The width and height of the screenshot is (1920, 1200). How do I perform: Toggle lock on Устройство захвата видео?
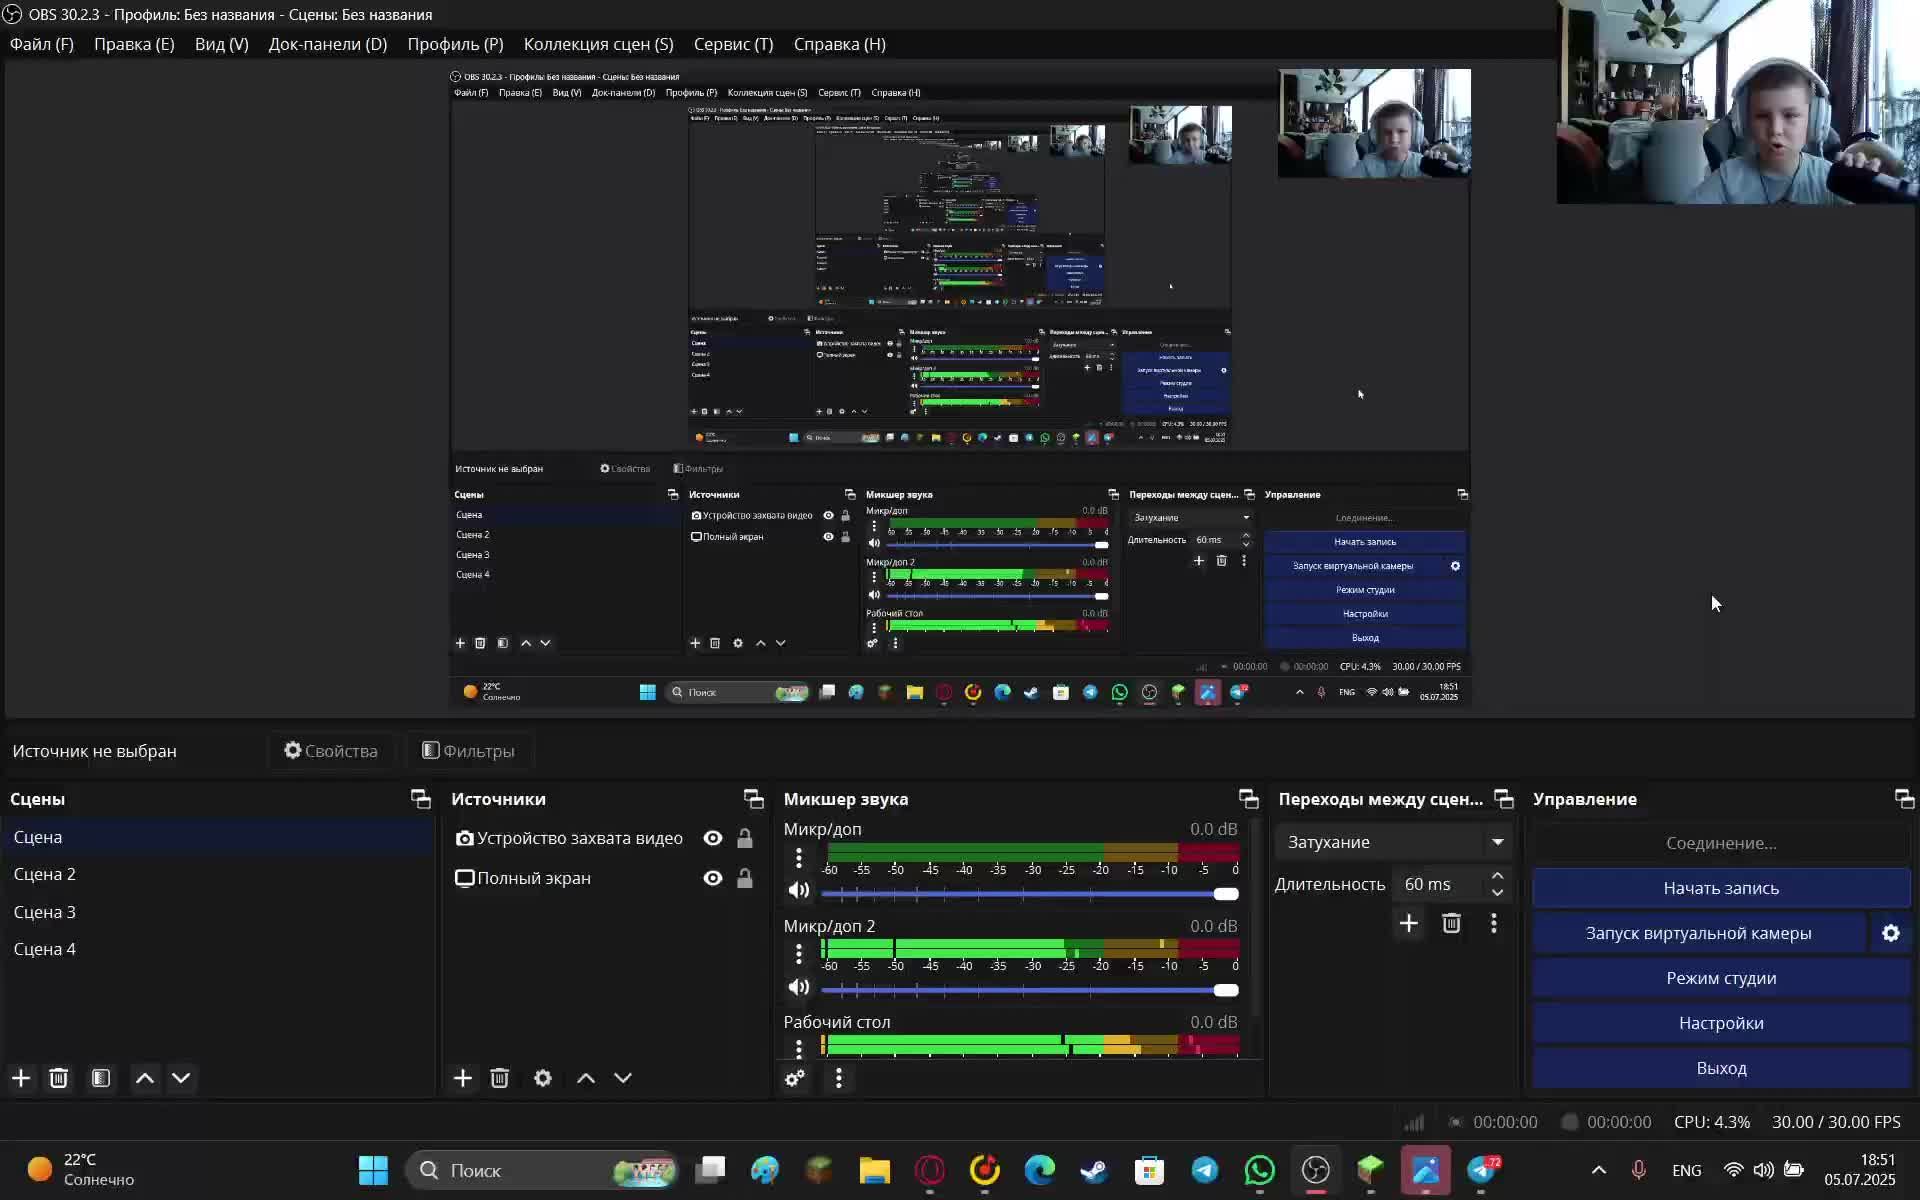745,838
